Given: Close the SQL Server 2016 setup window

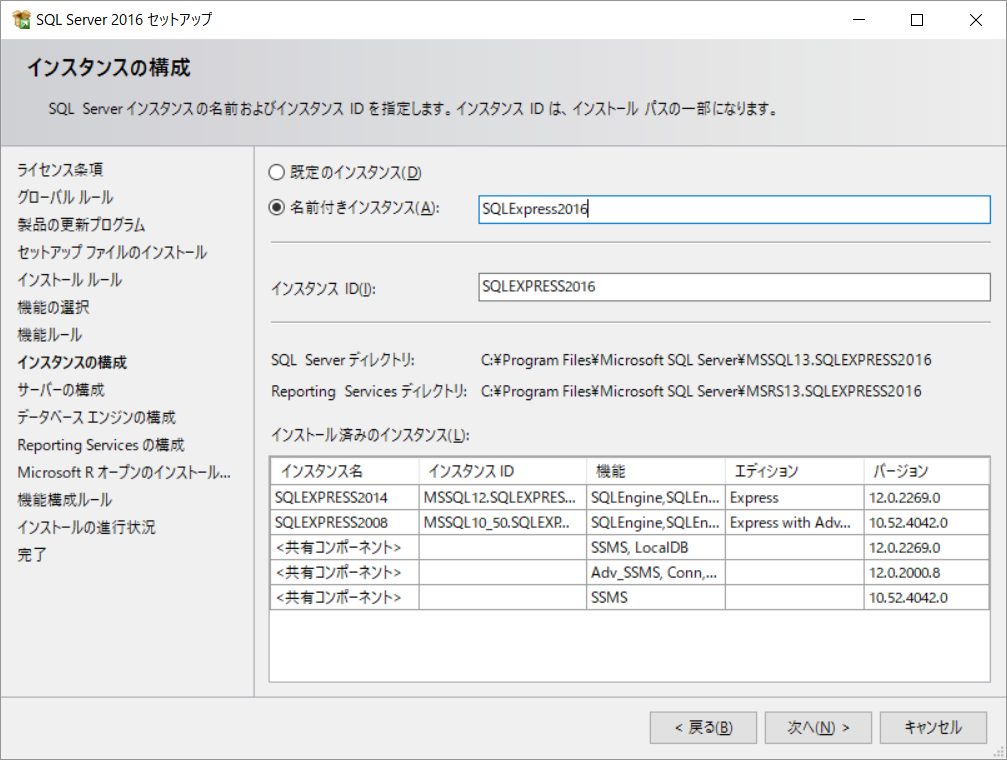Looking at the screenshot, I should [x=976, y=20].
